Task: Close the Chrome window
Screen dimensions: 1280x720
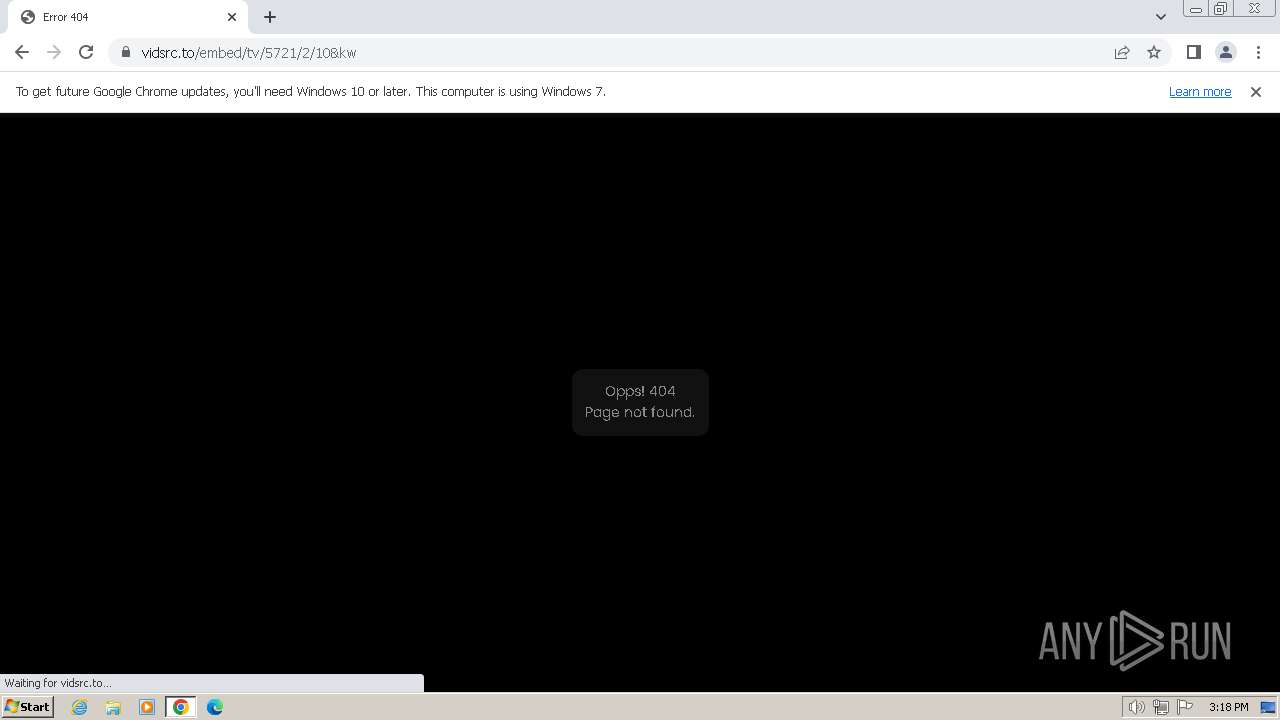Action: point(1254,9)
